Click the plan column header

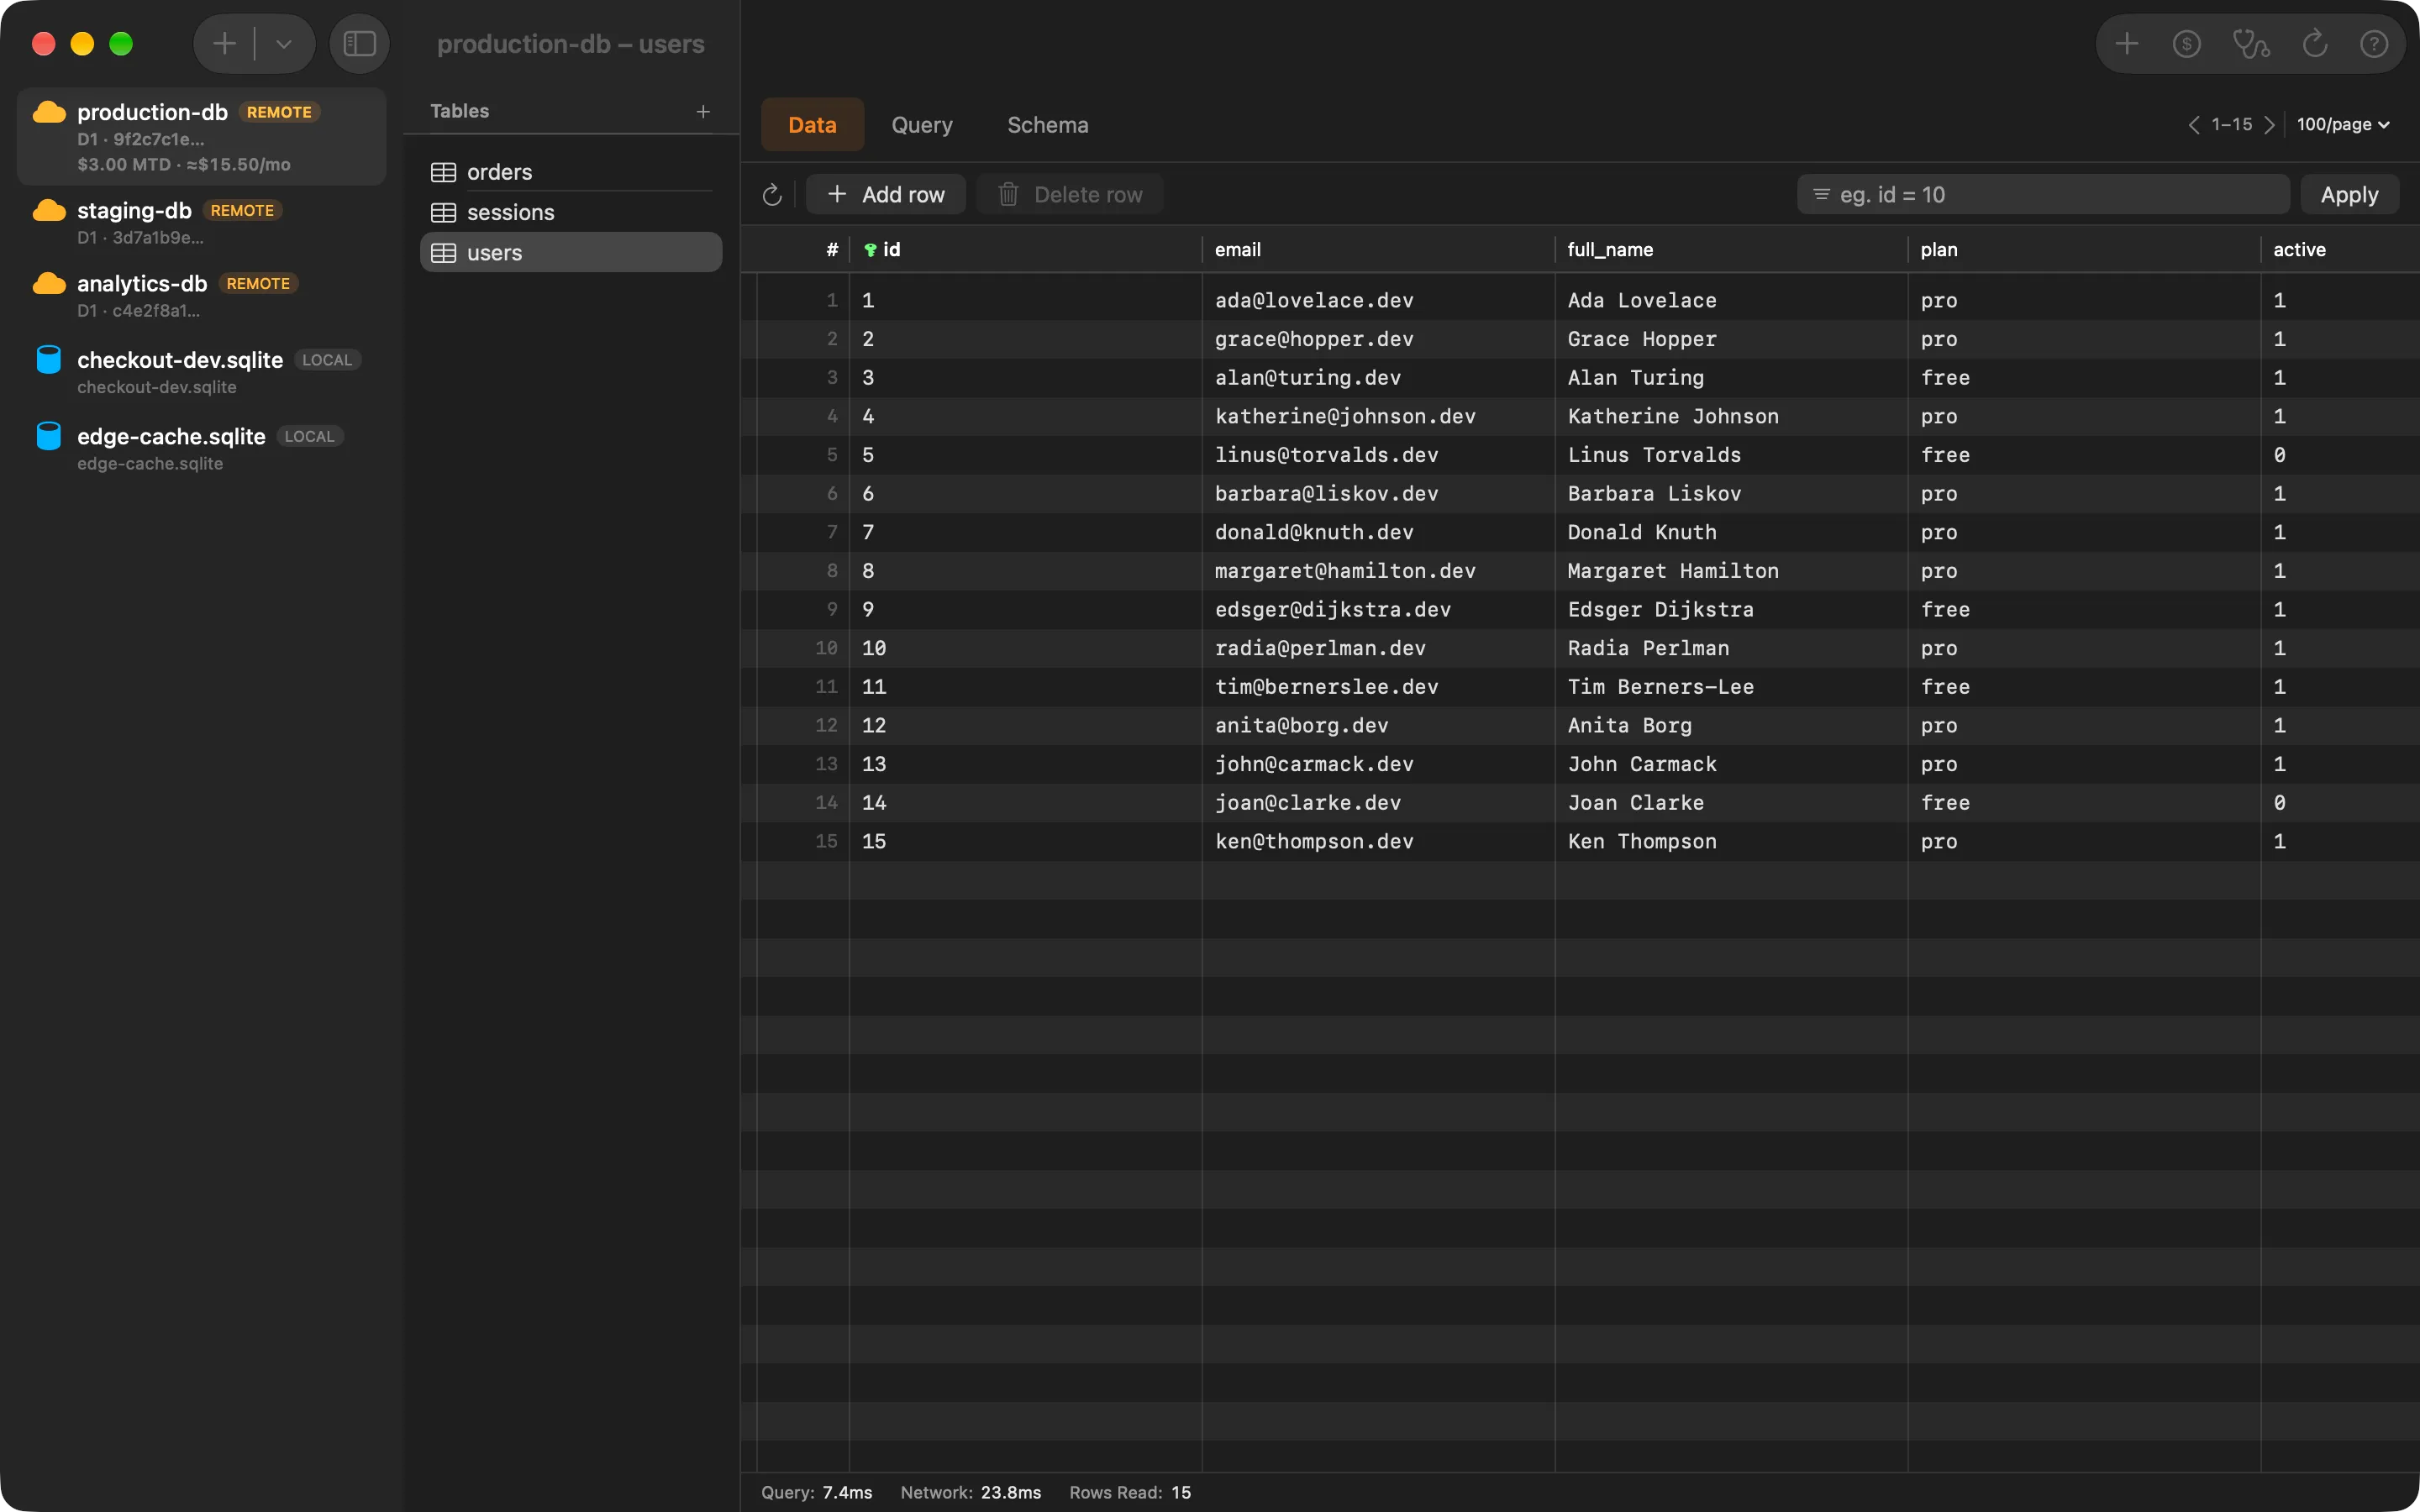(x=2084, y=250)
